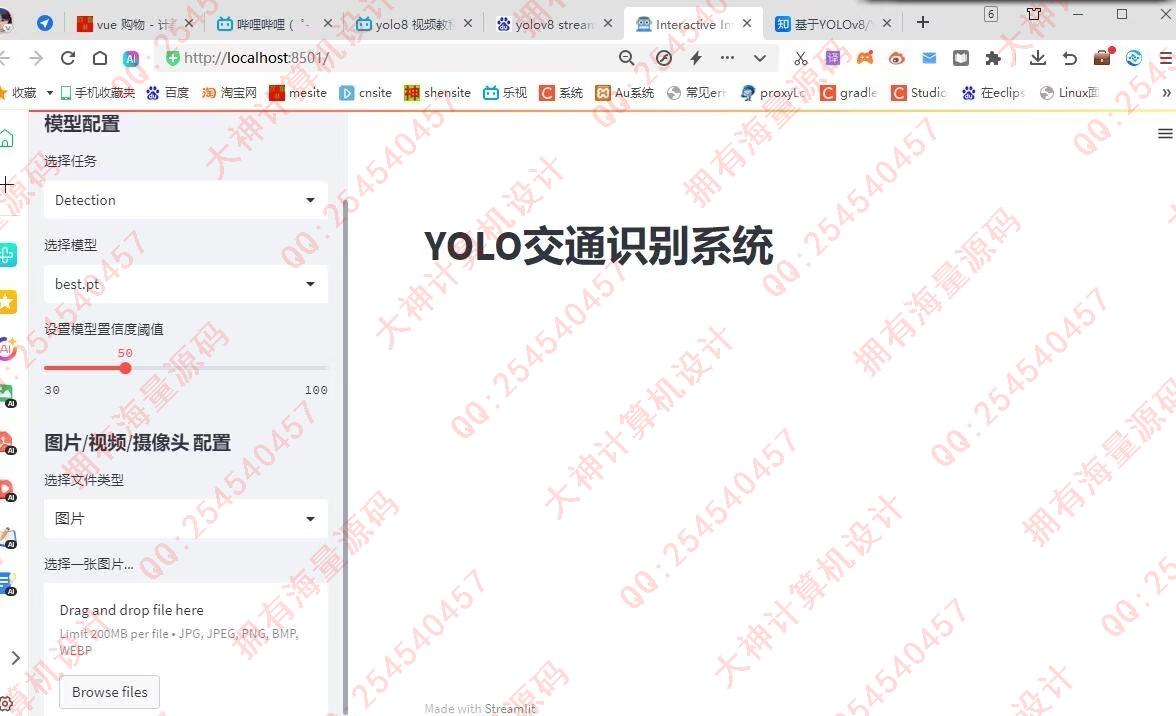Viewport: 1176px width, 716px height.
Task: Show more bookmarks with the double chevron
Action: tap(1166, 93)
